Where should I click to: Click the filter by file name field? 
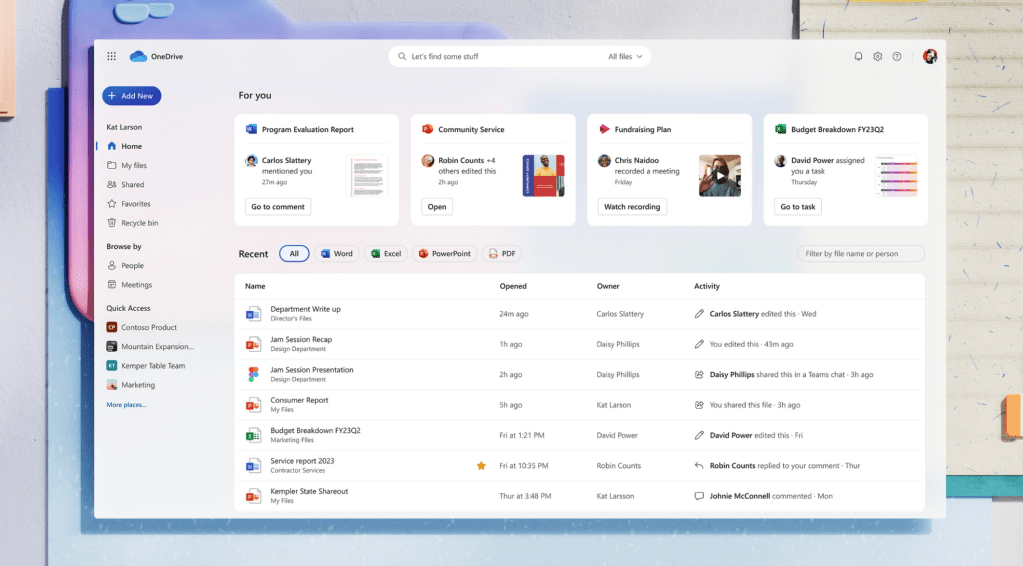pos(861,254)
